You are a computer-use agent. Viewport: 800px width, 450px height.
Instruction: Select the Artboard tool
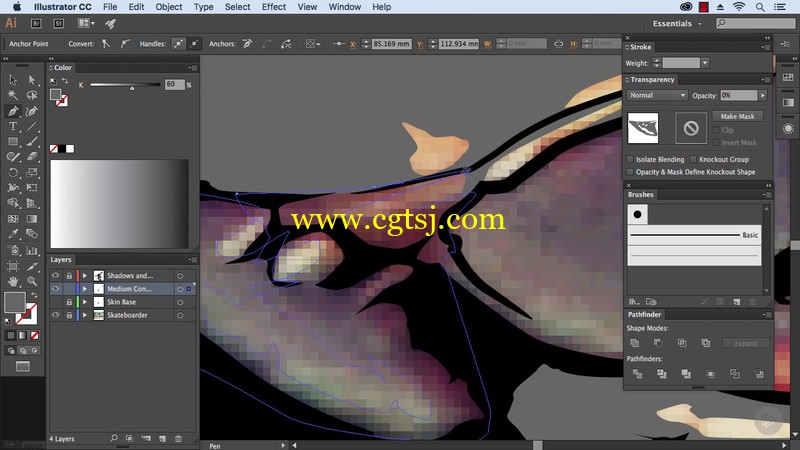tap(13, 265)
